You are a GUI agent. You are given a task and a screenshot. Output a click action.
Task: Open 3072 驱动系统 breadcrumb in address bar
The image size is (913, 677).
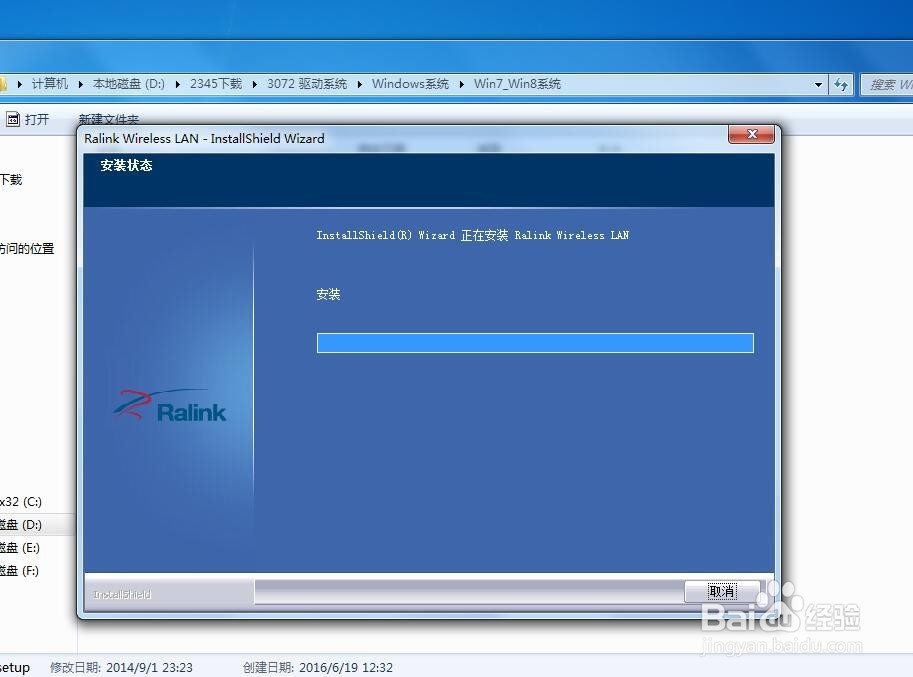[x=307, y=84]
